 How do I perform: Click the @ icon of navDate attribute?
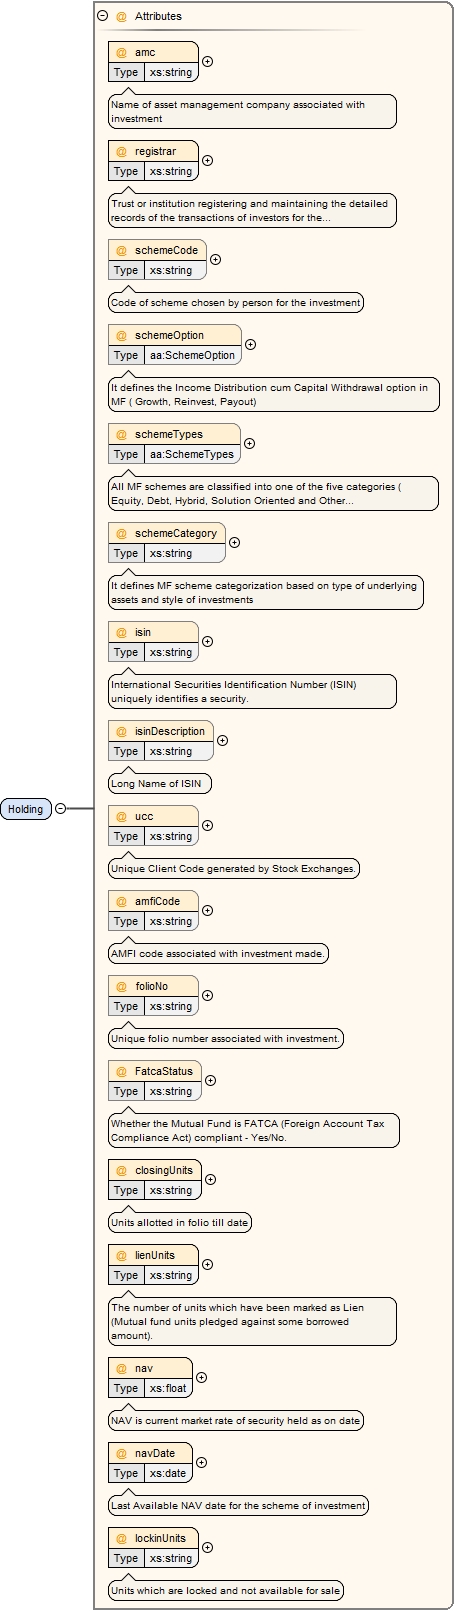tap(121, 1453)
